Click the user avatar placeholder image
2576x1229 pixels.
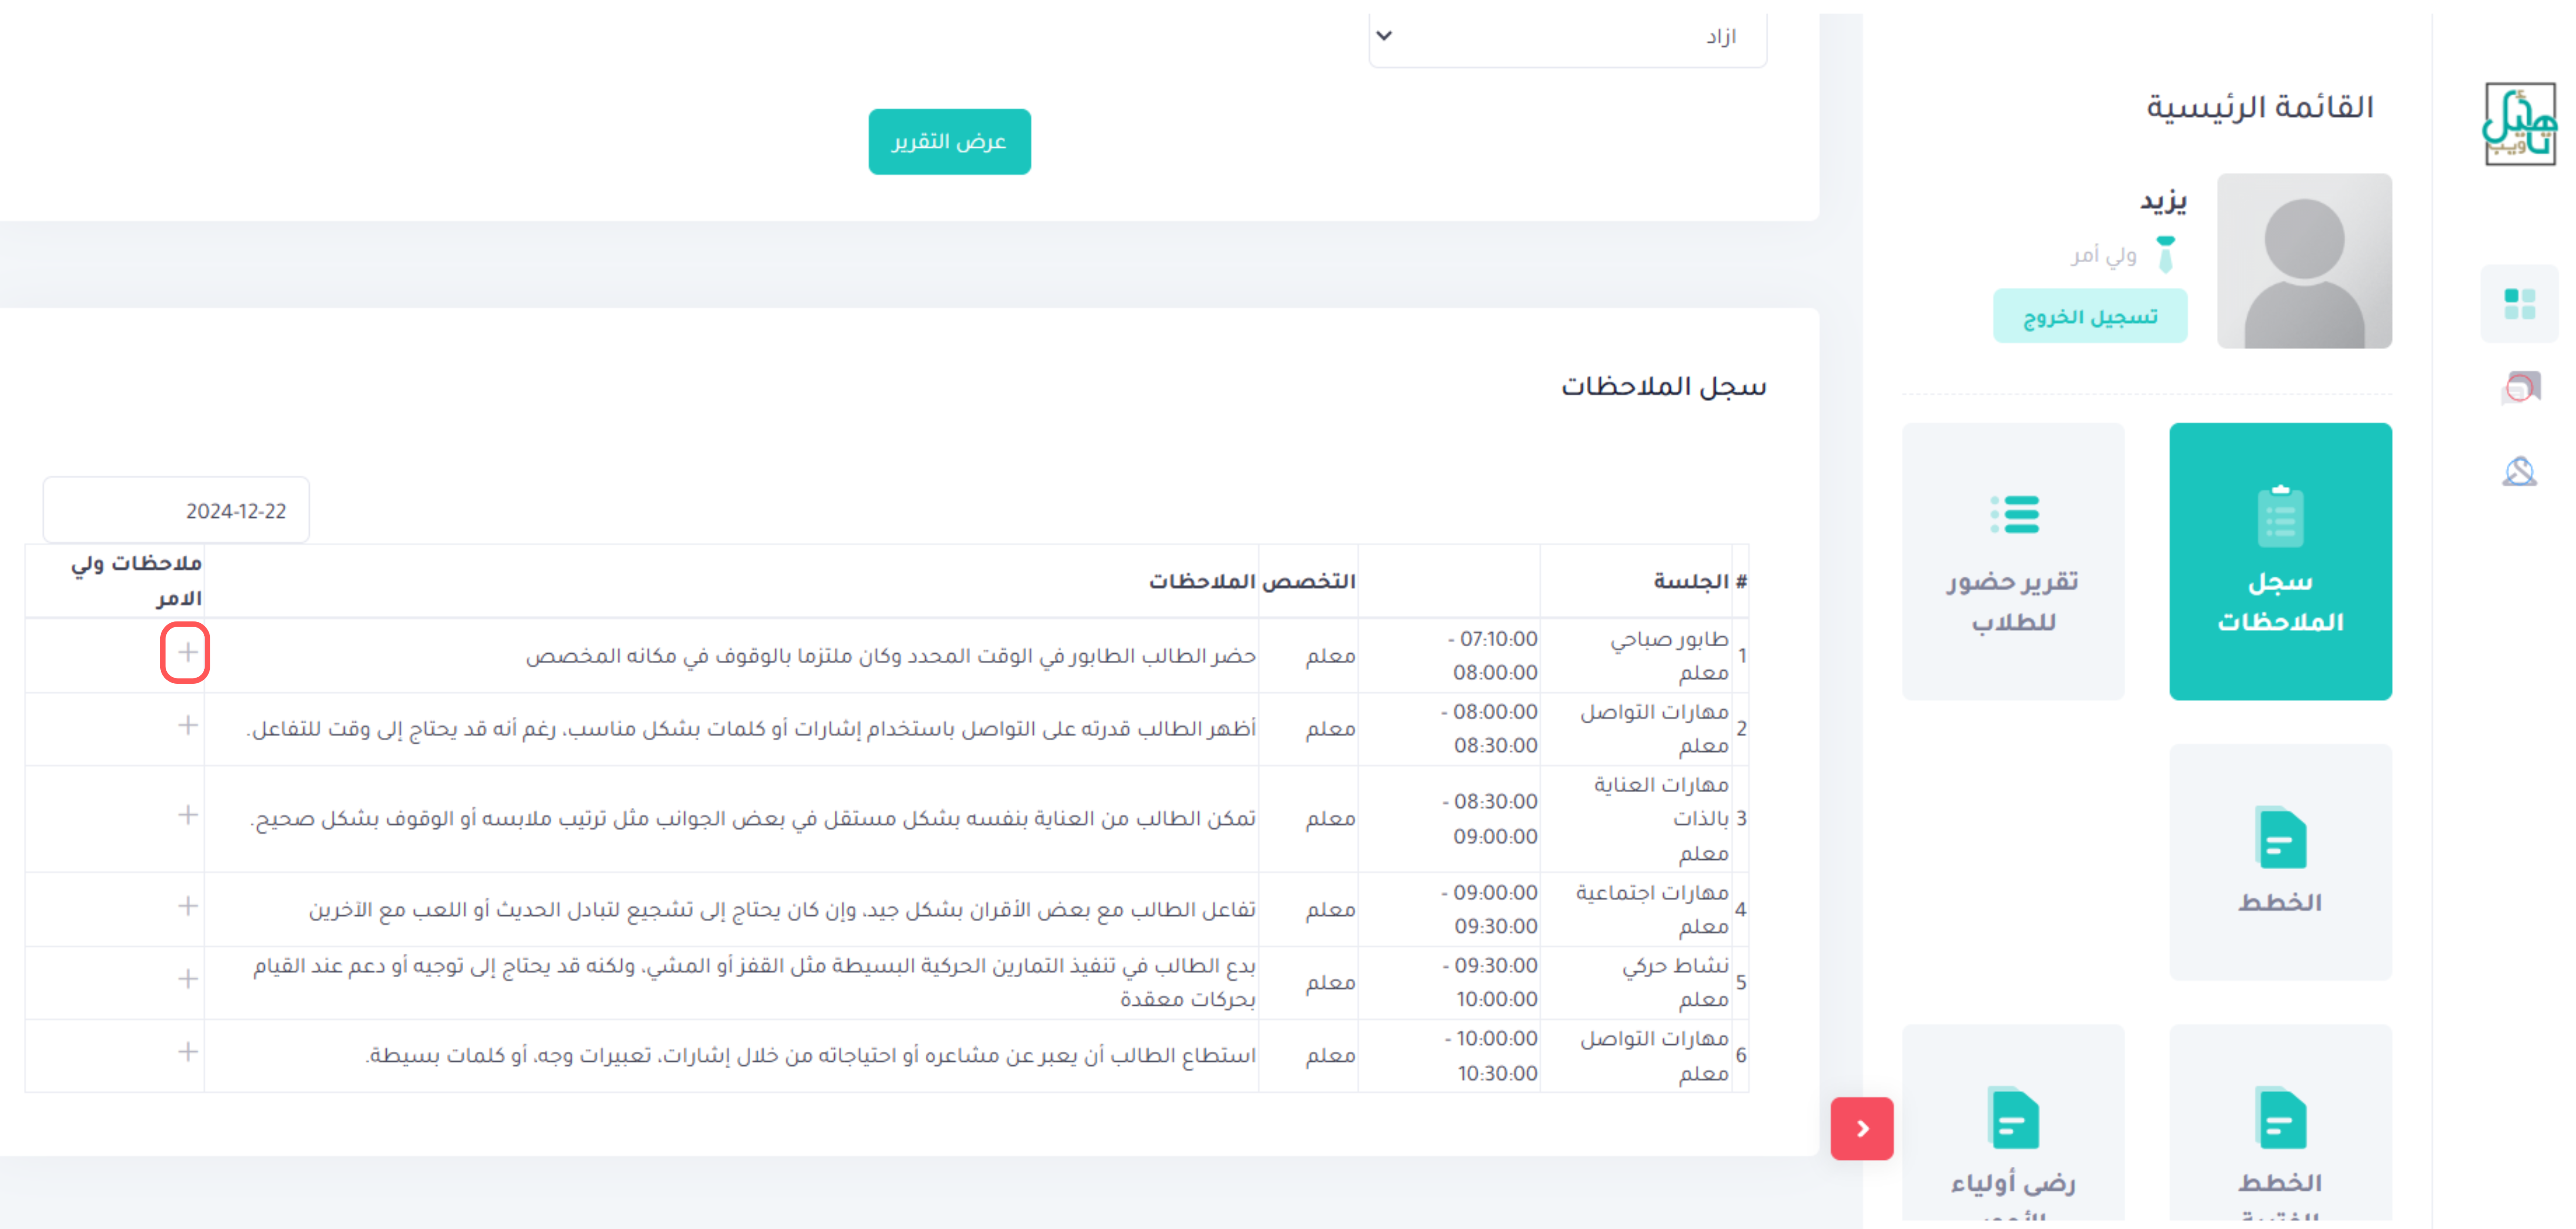point(2304,261)
